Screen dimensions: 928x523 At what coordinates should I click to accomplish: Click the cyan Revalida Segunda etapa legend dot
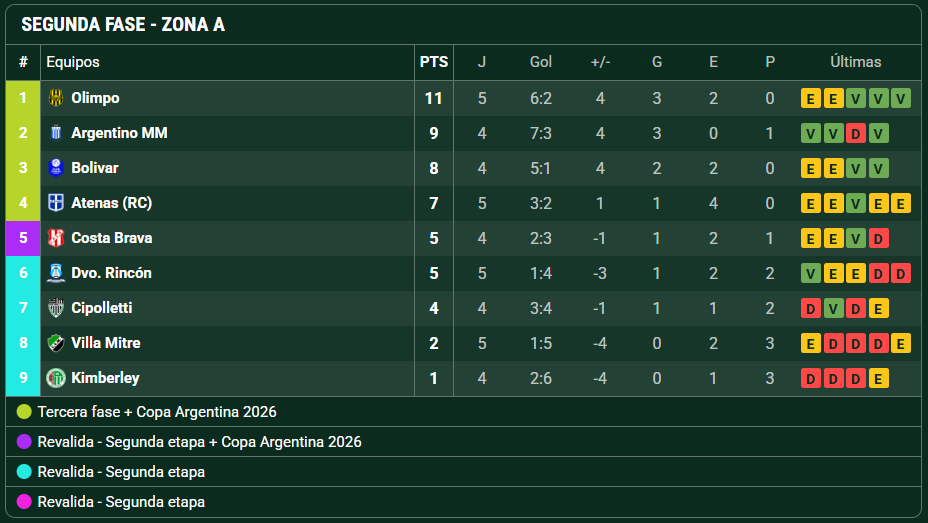click(x=24, y=472)
